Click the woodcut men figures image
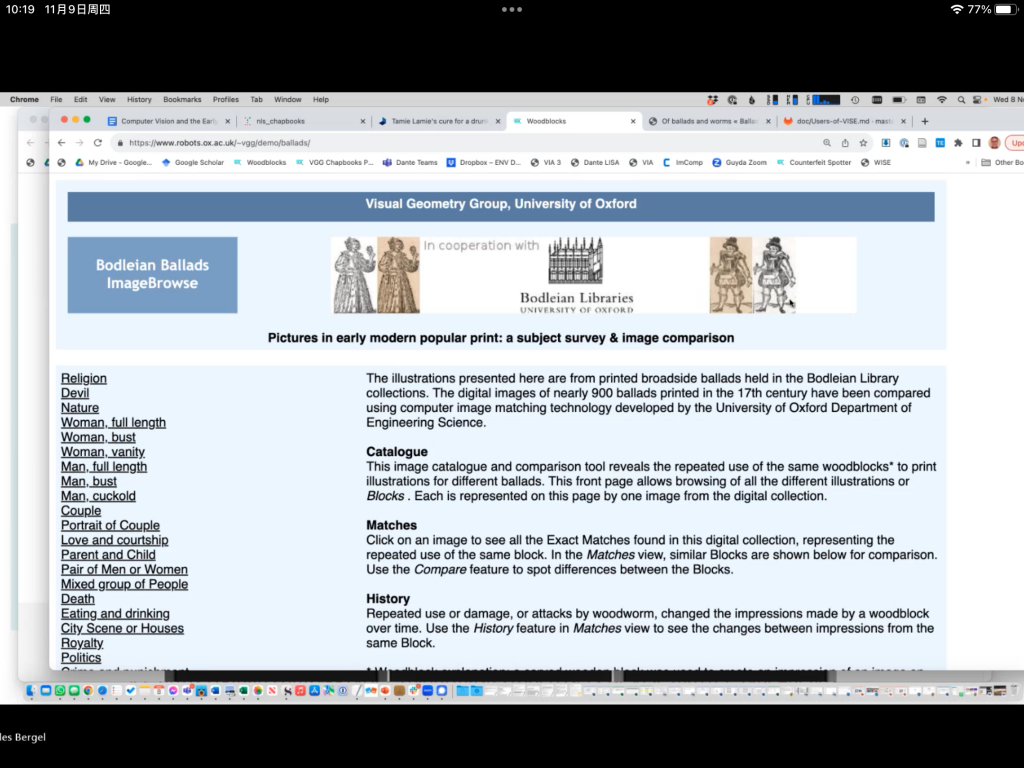The height and width of the screenshot is (768, 1024). 753,275
